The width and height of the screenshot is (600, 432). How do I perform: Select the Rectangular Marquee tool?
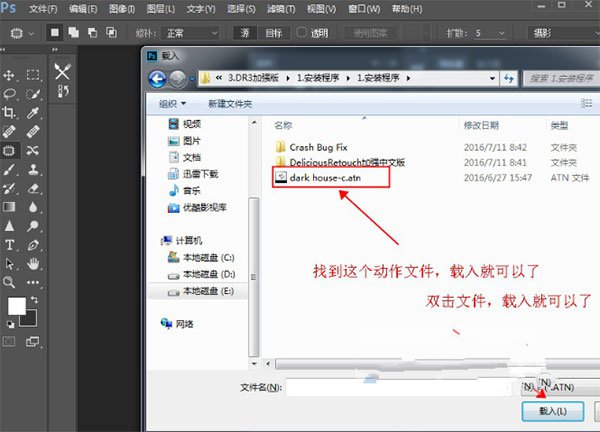click(33, 75)
